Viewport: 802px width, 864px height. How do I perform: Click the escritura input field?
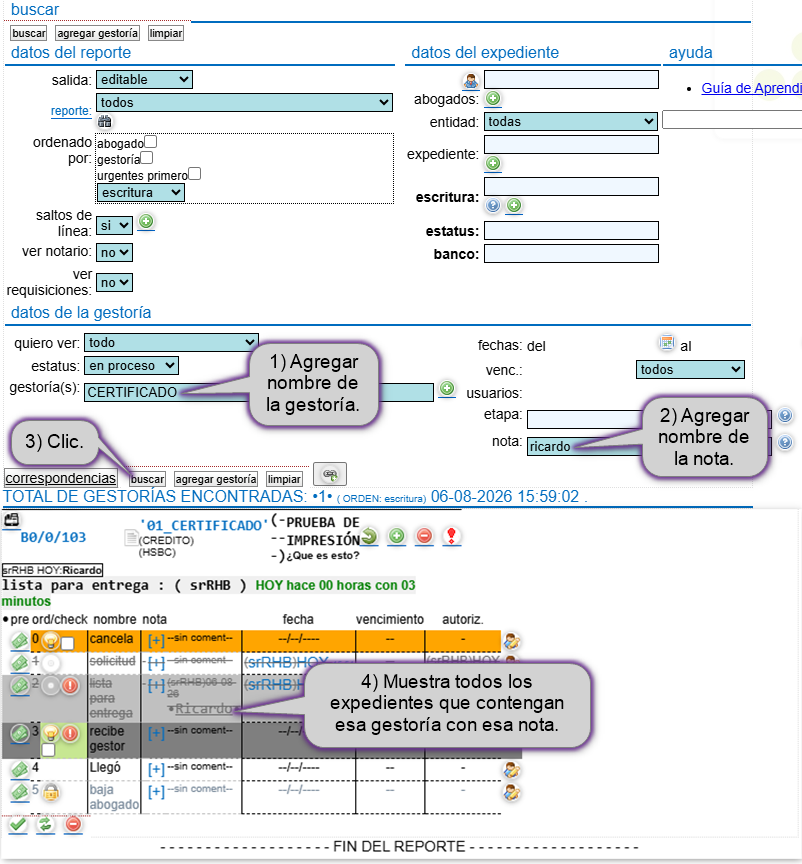pos(571,187)
